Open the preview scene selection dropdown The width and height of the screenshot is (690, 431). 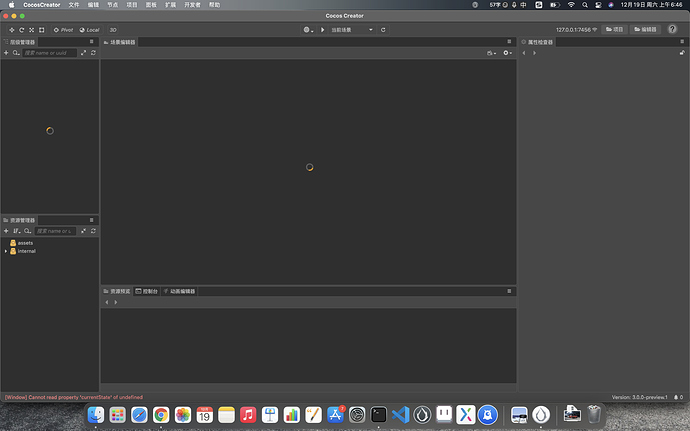(x=352, y=30)
